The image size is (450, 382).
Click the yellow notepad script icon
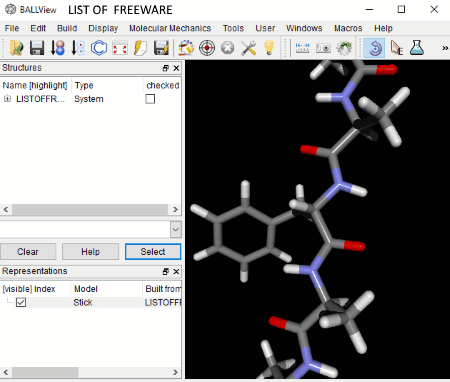click(x=140, y=48)
